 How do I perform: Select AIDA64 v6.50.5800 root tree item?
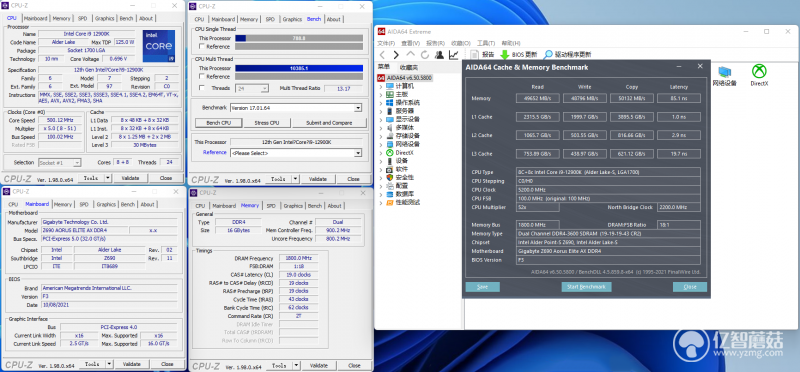coord(404,78)
